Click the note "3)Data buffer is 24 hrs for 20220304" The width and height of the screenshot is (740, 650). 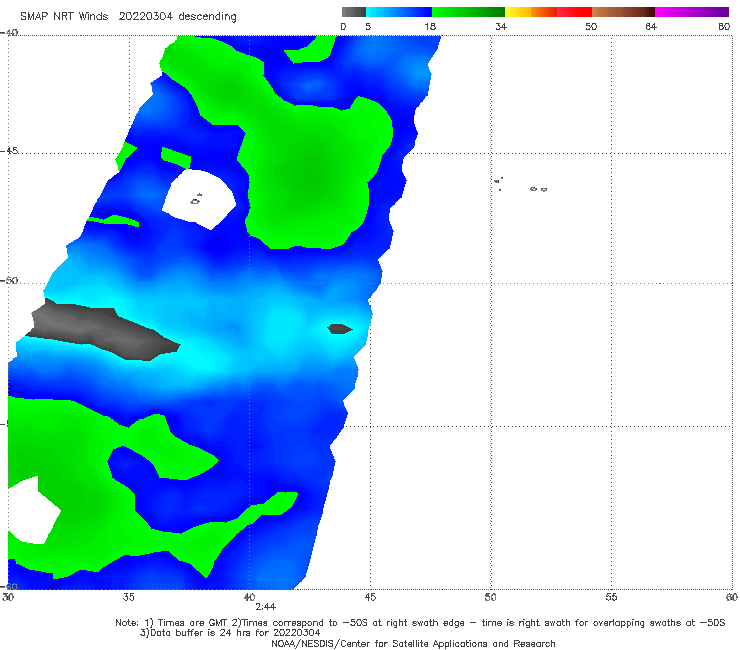(x=230, y=633)
